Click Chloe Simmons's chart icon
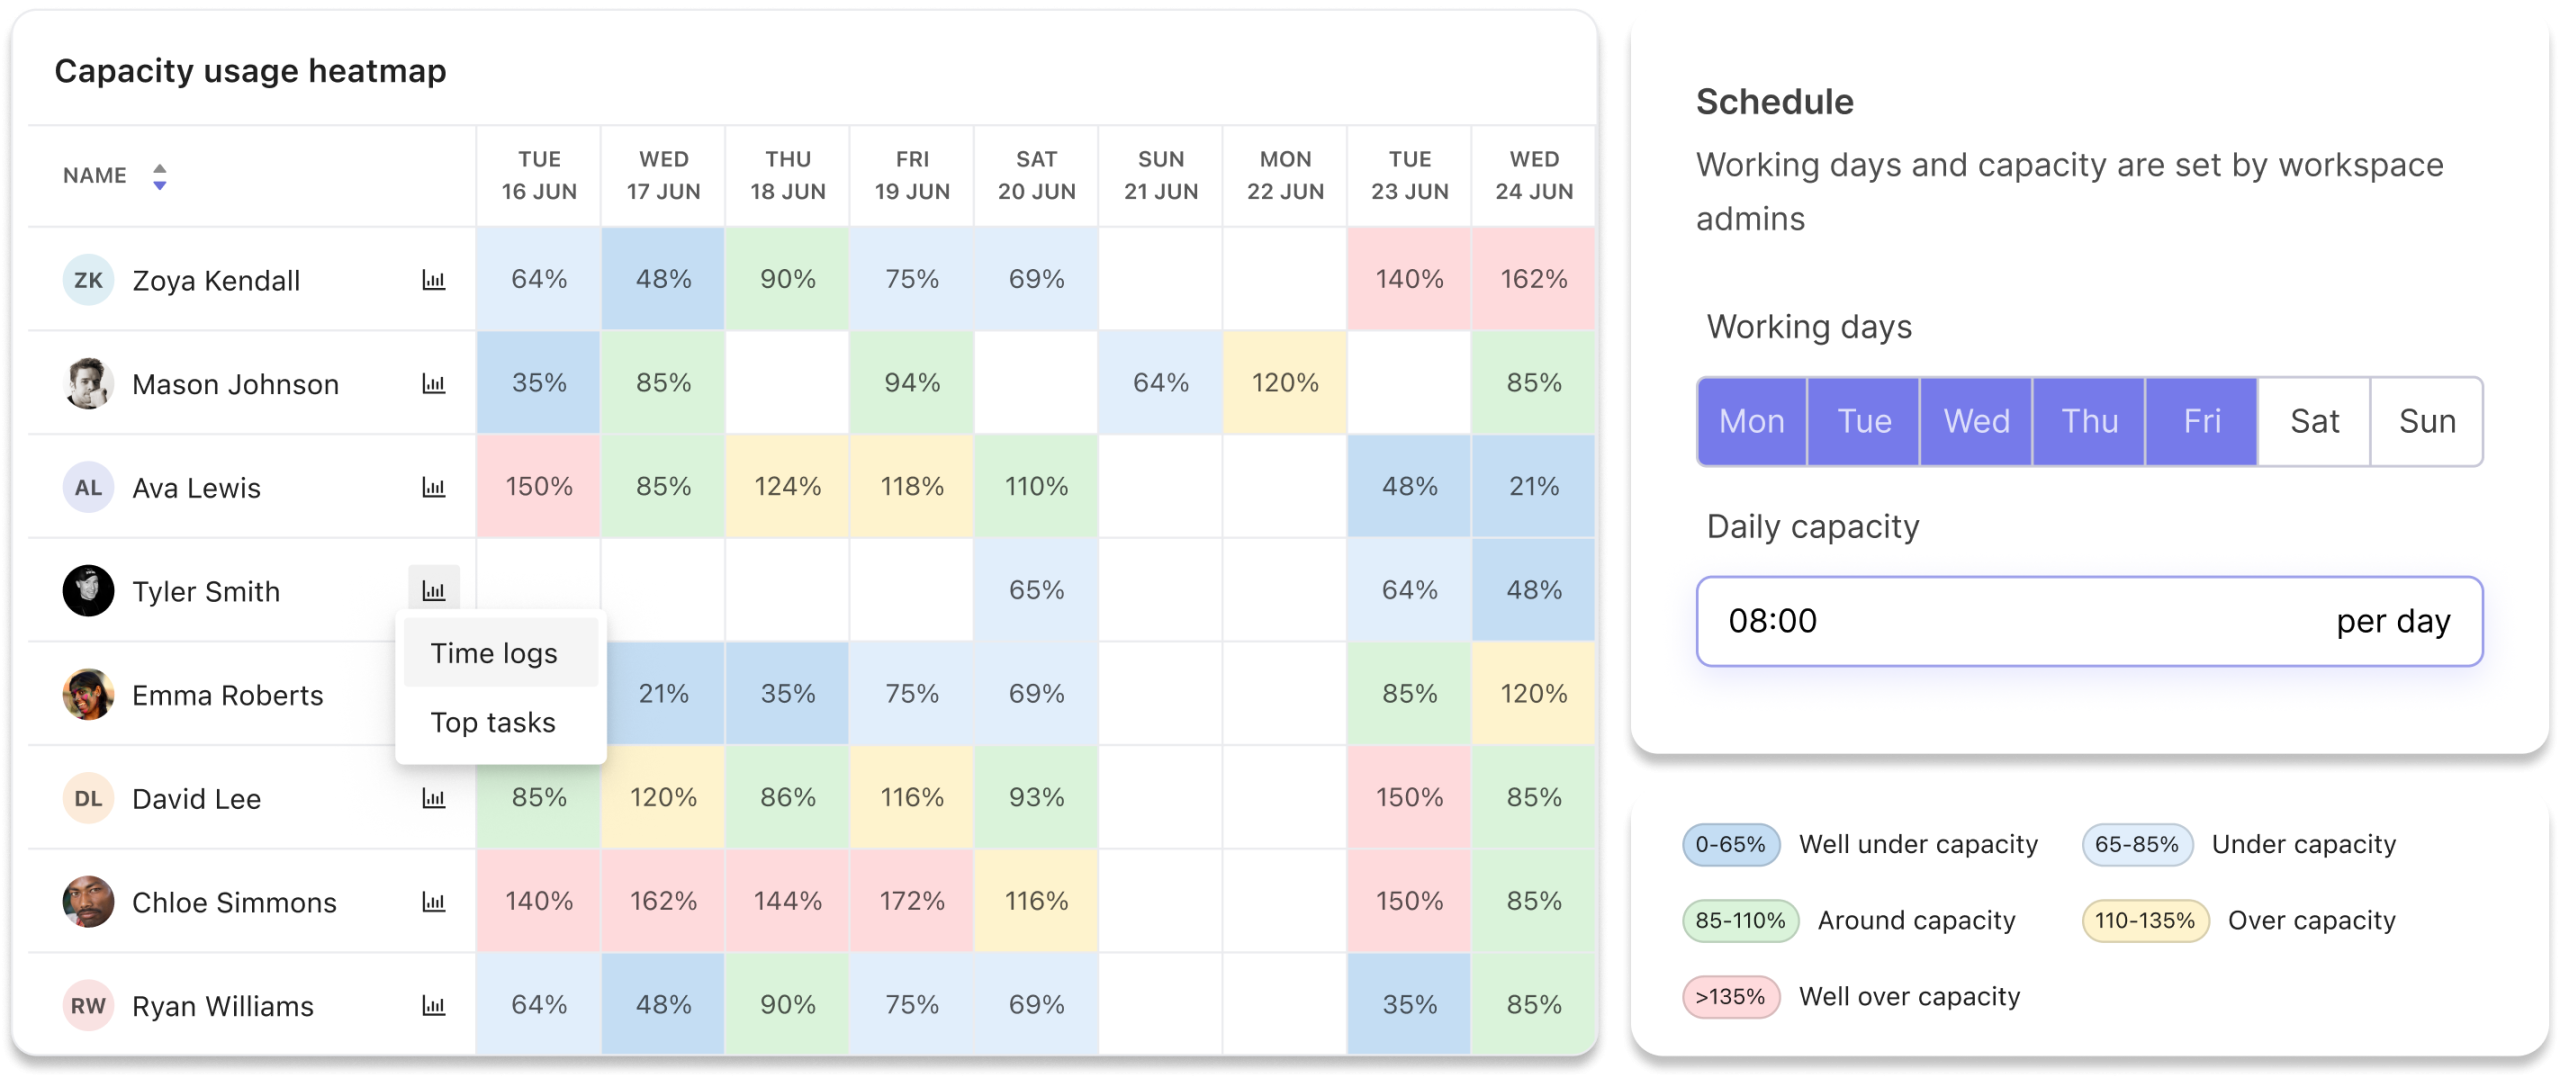 433,902
